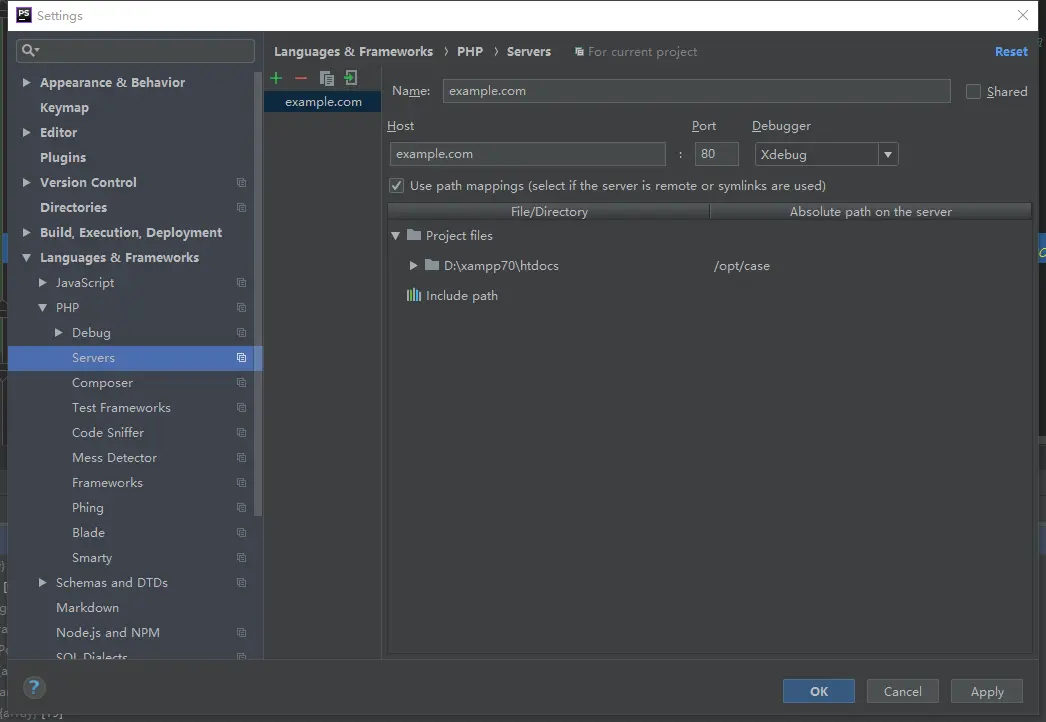Click the server Name input field
This screenshot has width=1046, height=722.
click(696, 91)
